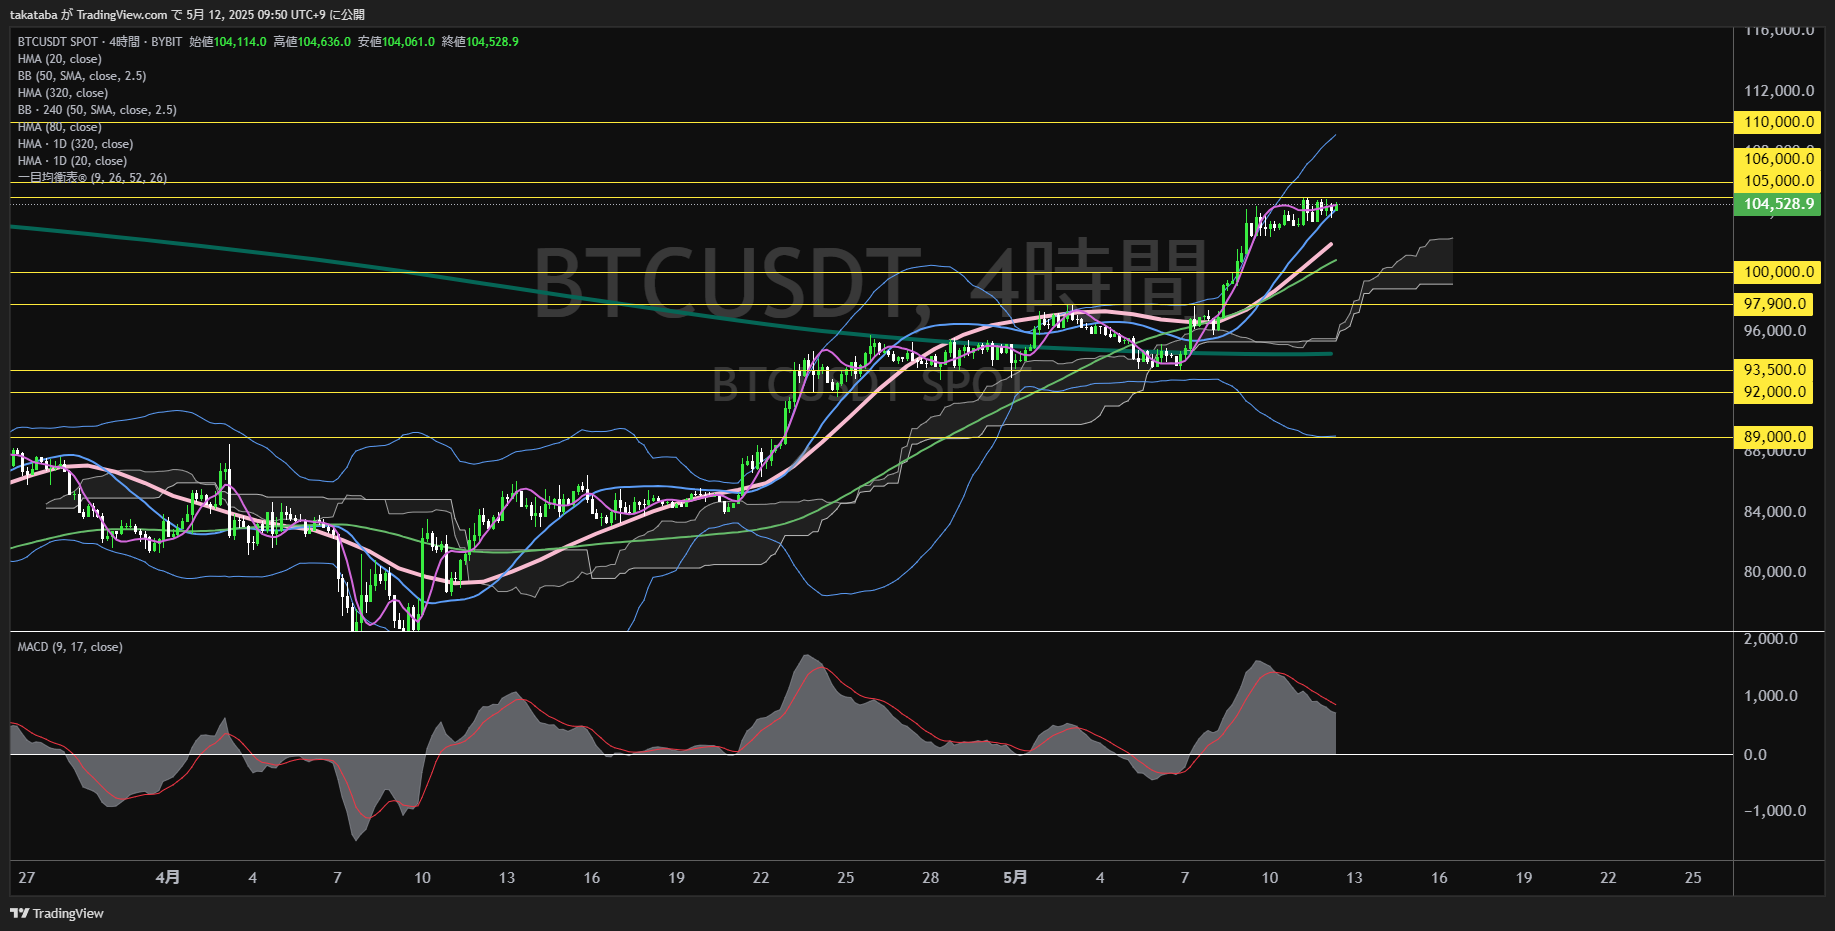
Task: Click the yellow 106,000.0 price label
Action: point(1778,159)
